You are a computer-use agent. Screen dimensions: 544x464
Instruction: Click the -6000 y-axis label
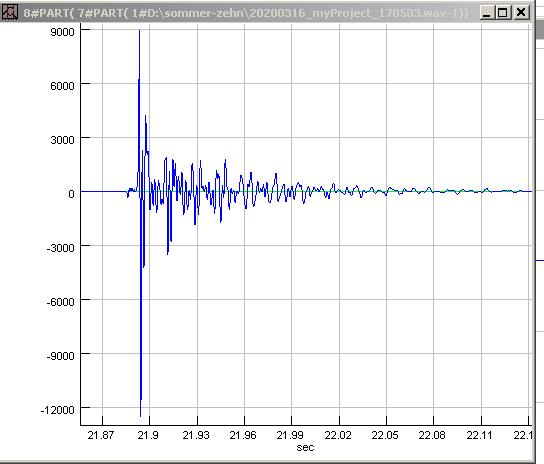click(61, 302)
